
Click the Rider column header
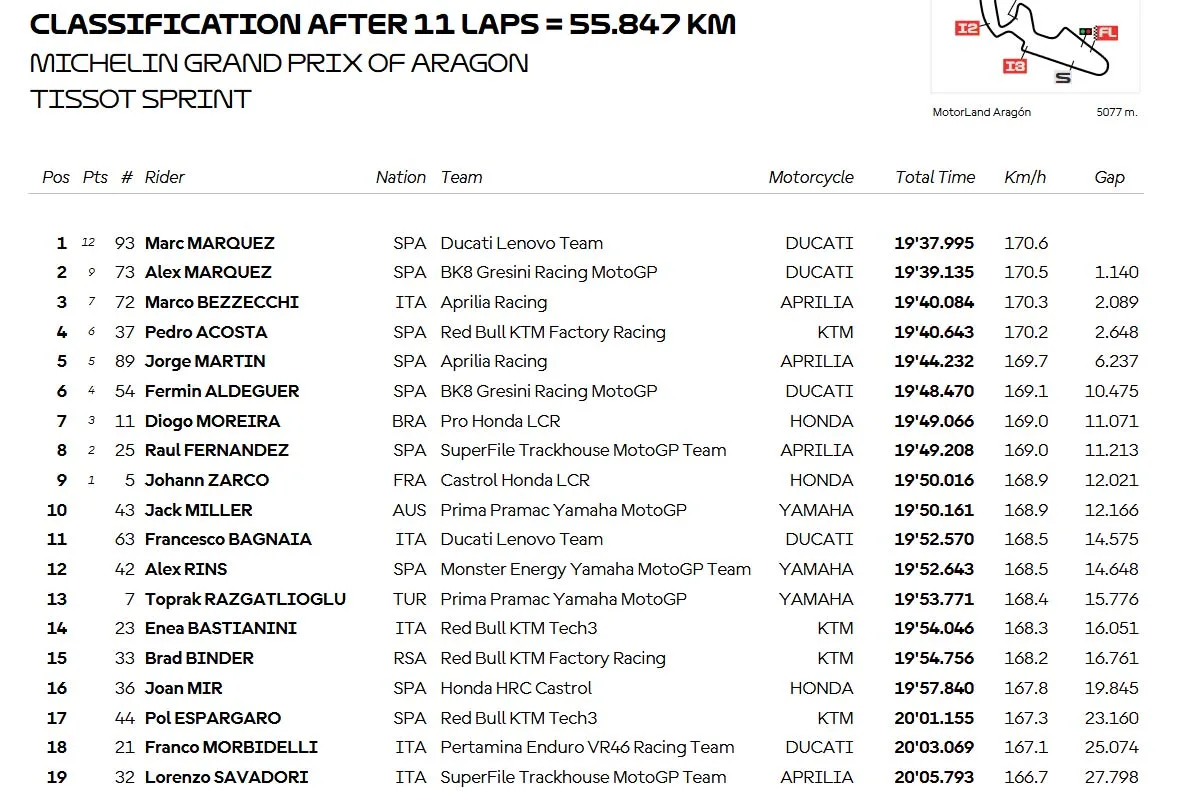[x=164, y=177]
